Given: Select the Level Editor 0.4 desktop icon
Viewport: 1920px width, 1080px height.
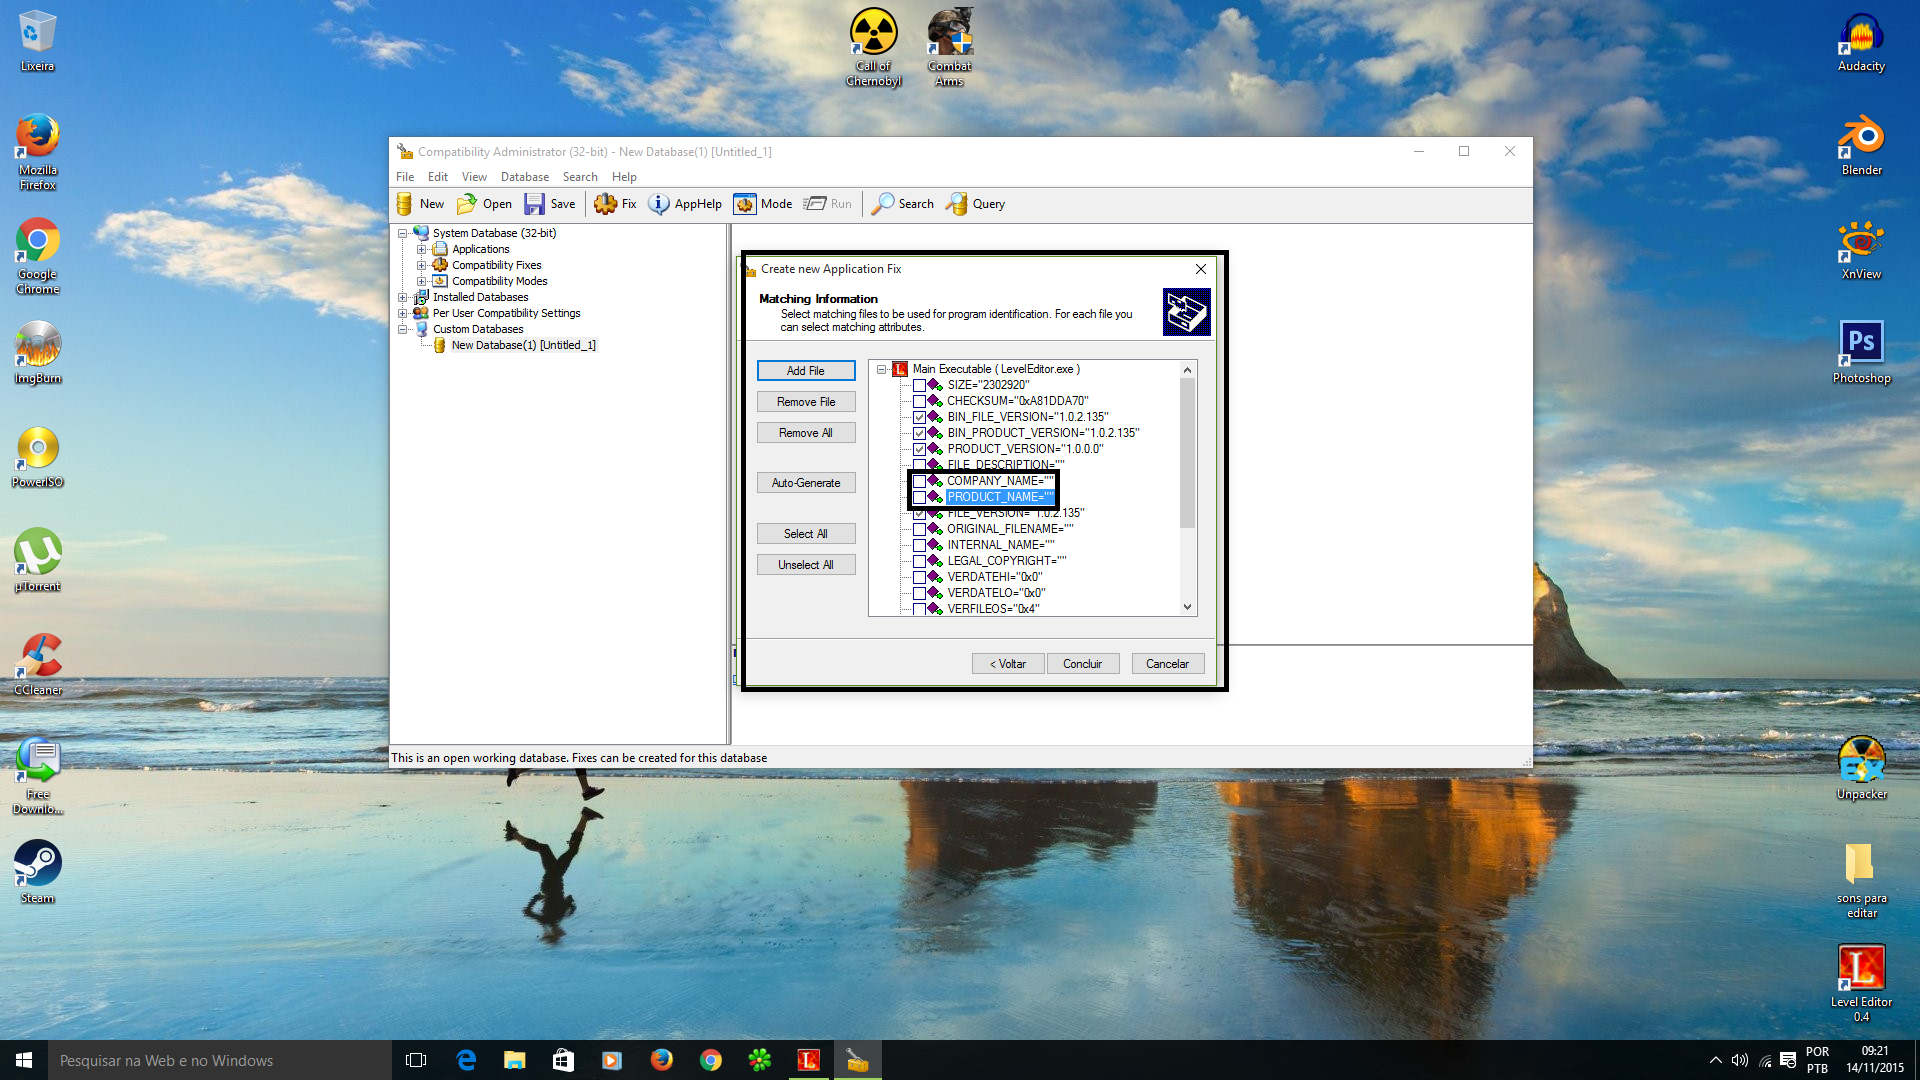Looking at the screenshot, I should click(x=1861, y=984).
